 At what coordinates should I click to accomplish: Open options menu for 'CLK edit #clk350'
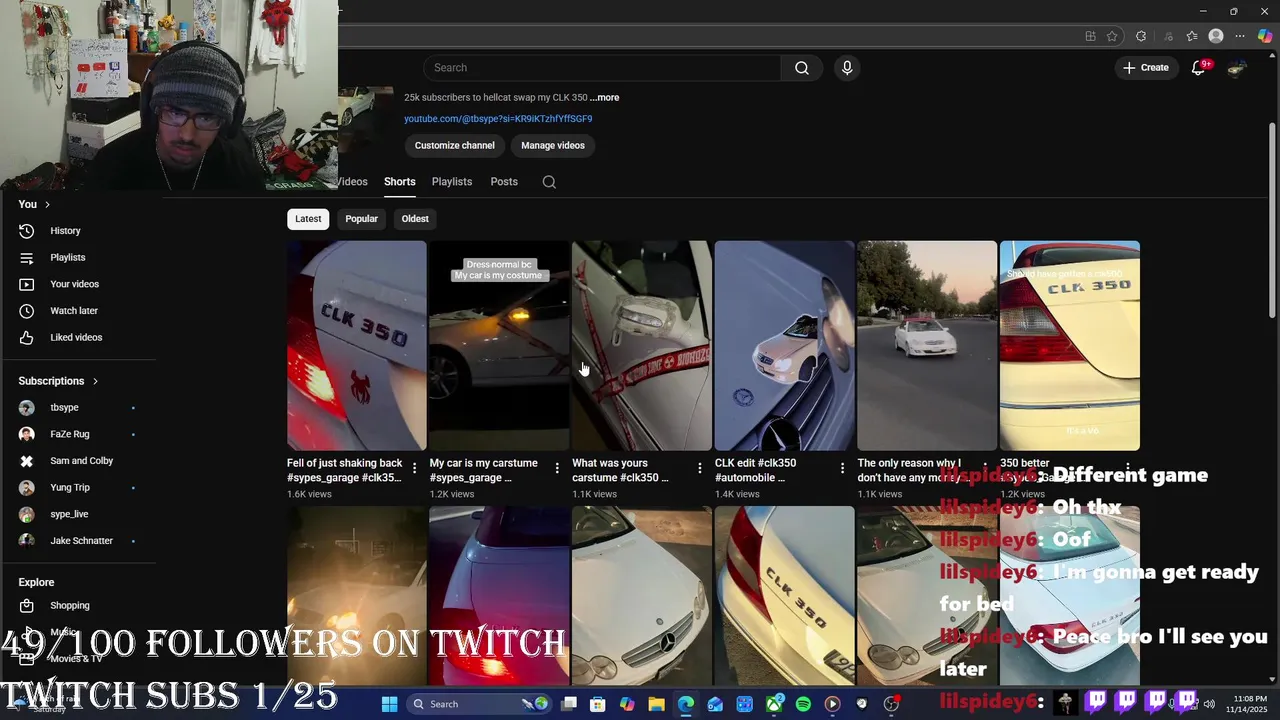[842, 468]
